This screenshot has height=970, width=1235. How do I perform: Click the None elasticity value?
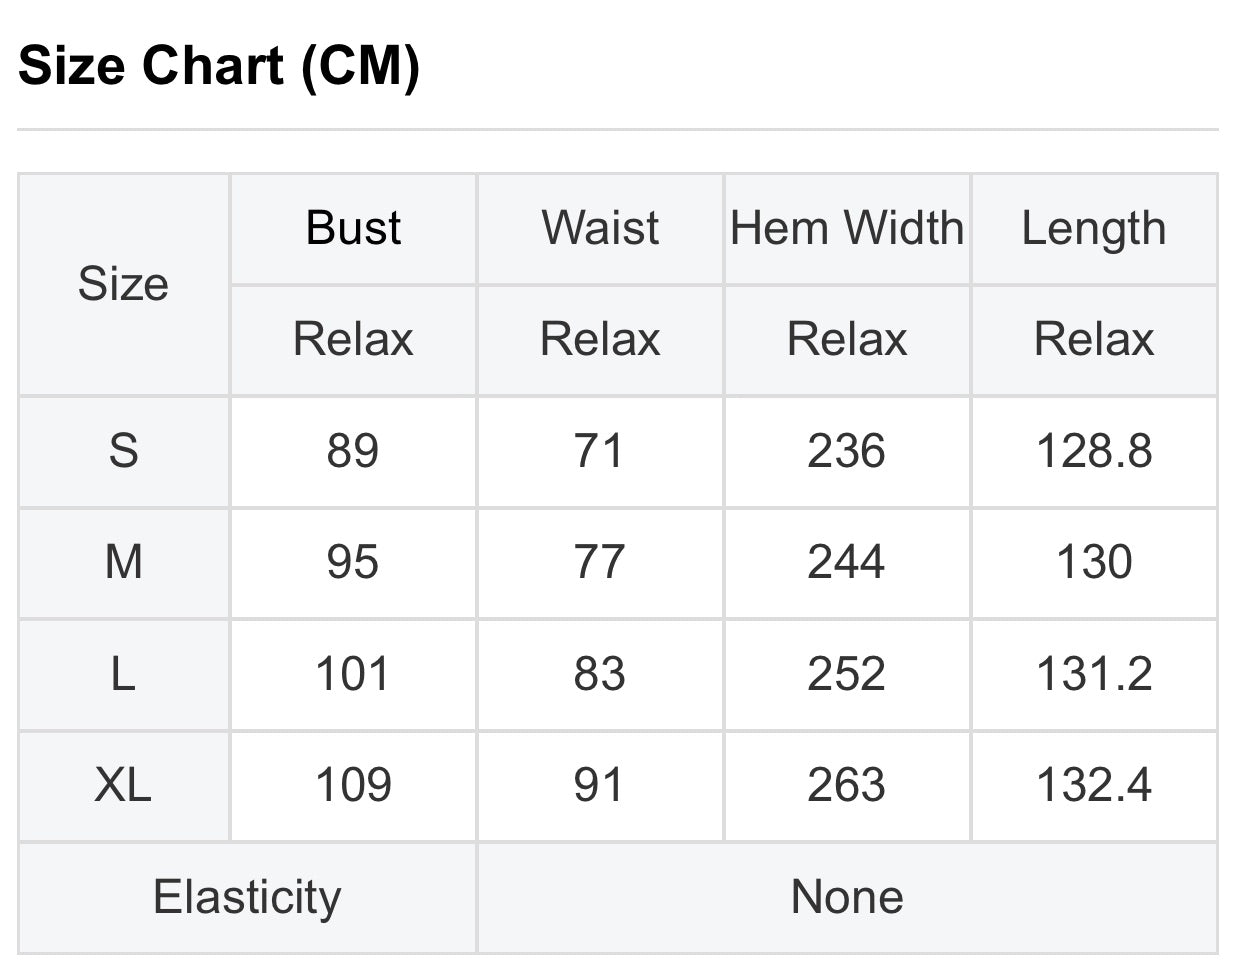pyautogui.click(x=847, y=897)
